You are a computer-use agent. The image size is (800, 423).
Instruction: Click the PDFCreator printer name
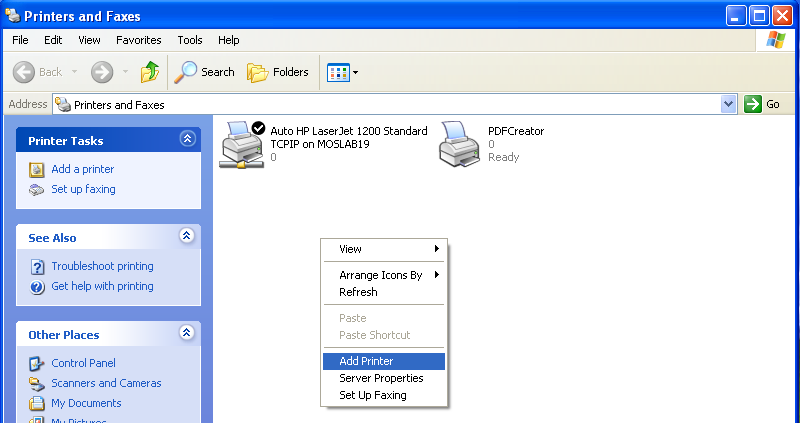coord(516,131)
